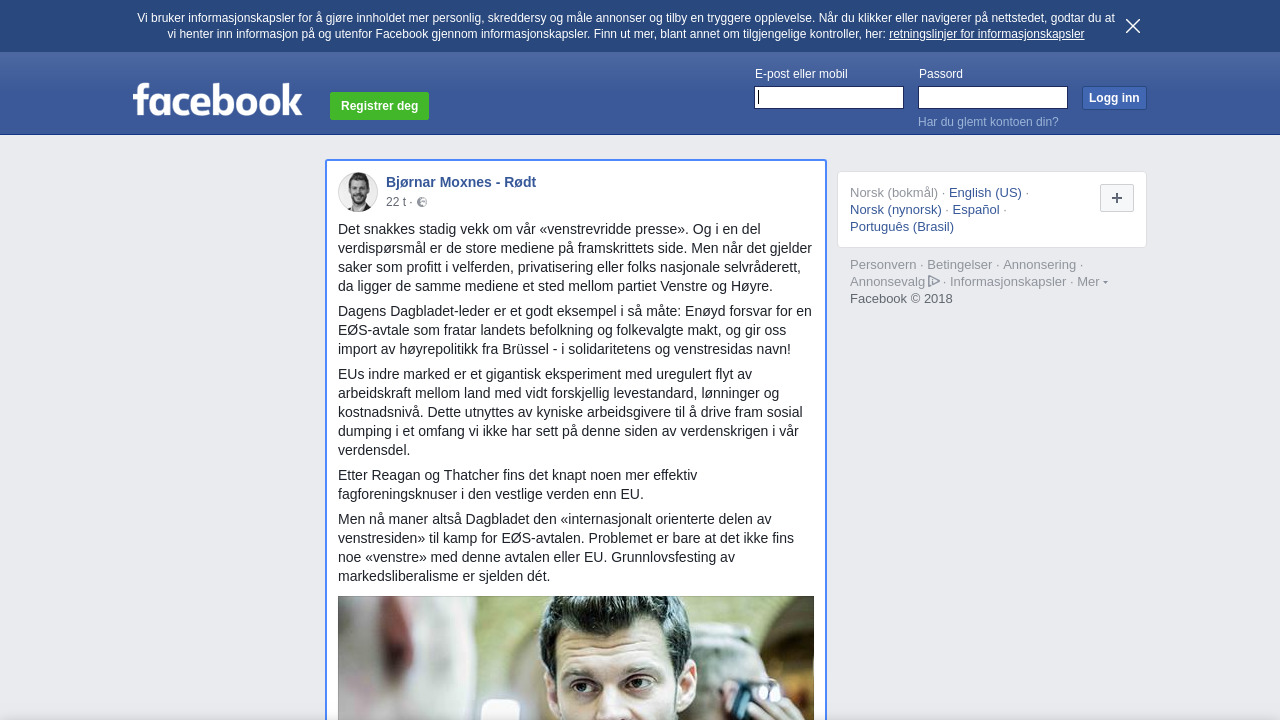Screen dimensions: 1280x720
Task: Open Bjørnar Moxnes - Rødt page name
Action: (x=461, y=182)
